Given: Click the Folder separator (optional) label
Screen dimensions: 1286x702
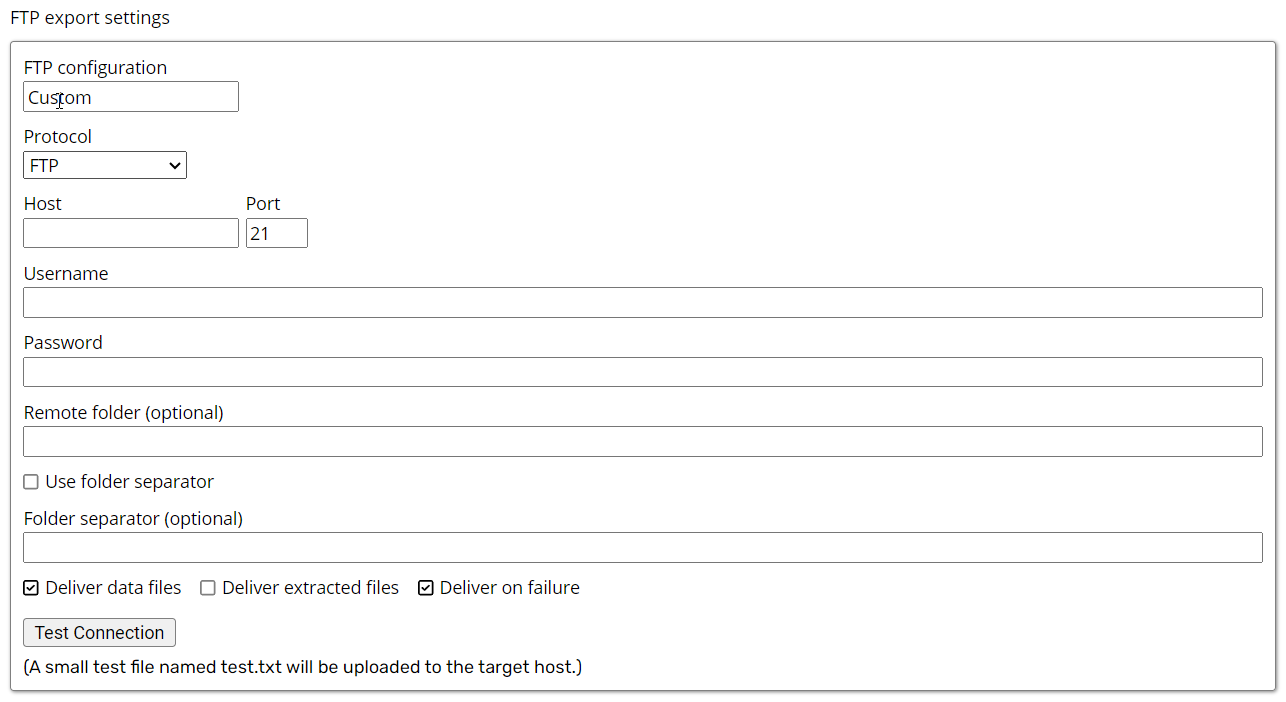Looking at the screenshot, I should coord(133,519).
